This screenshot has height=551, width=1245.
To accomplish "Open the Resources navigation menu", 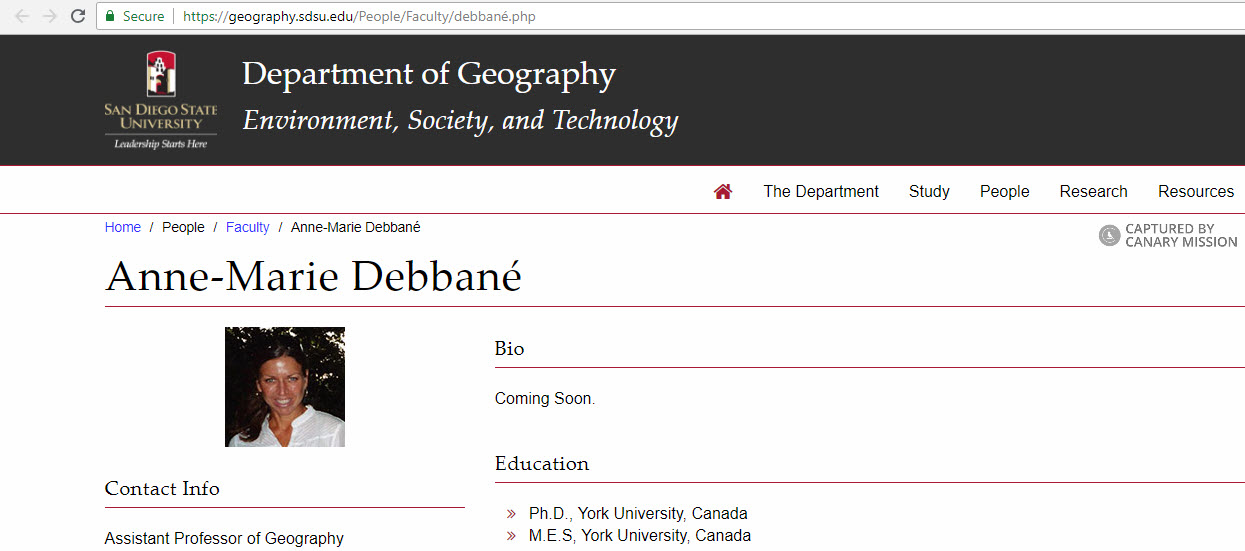I will click(x=1195, y=191).
